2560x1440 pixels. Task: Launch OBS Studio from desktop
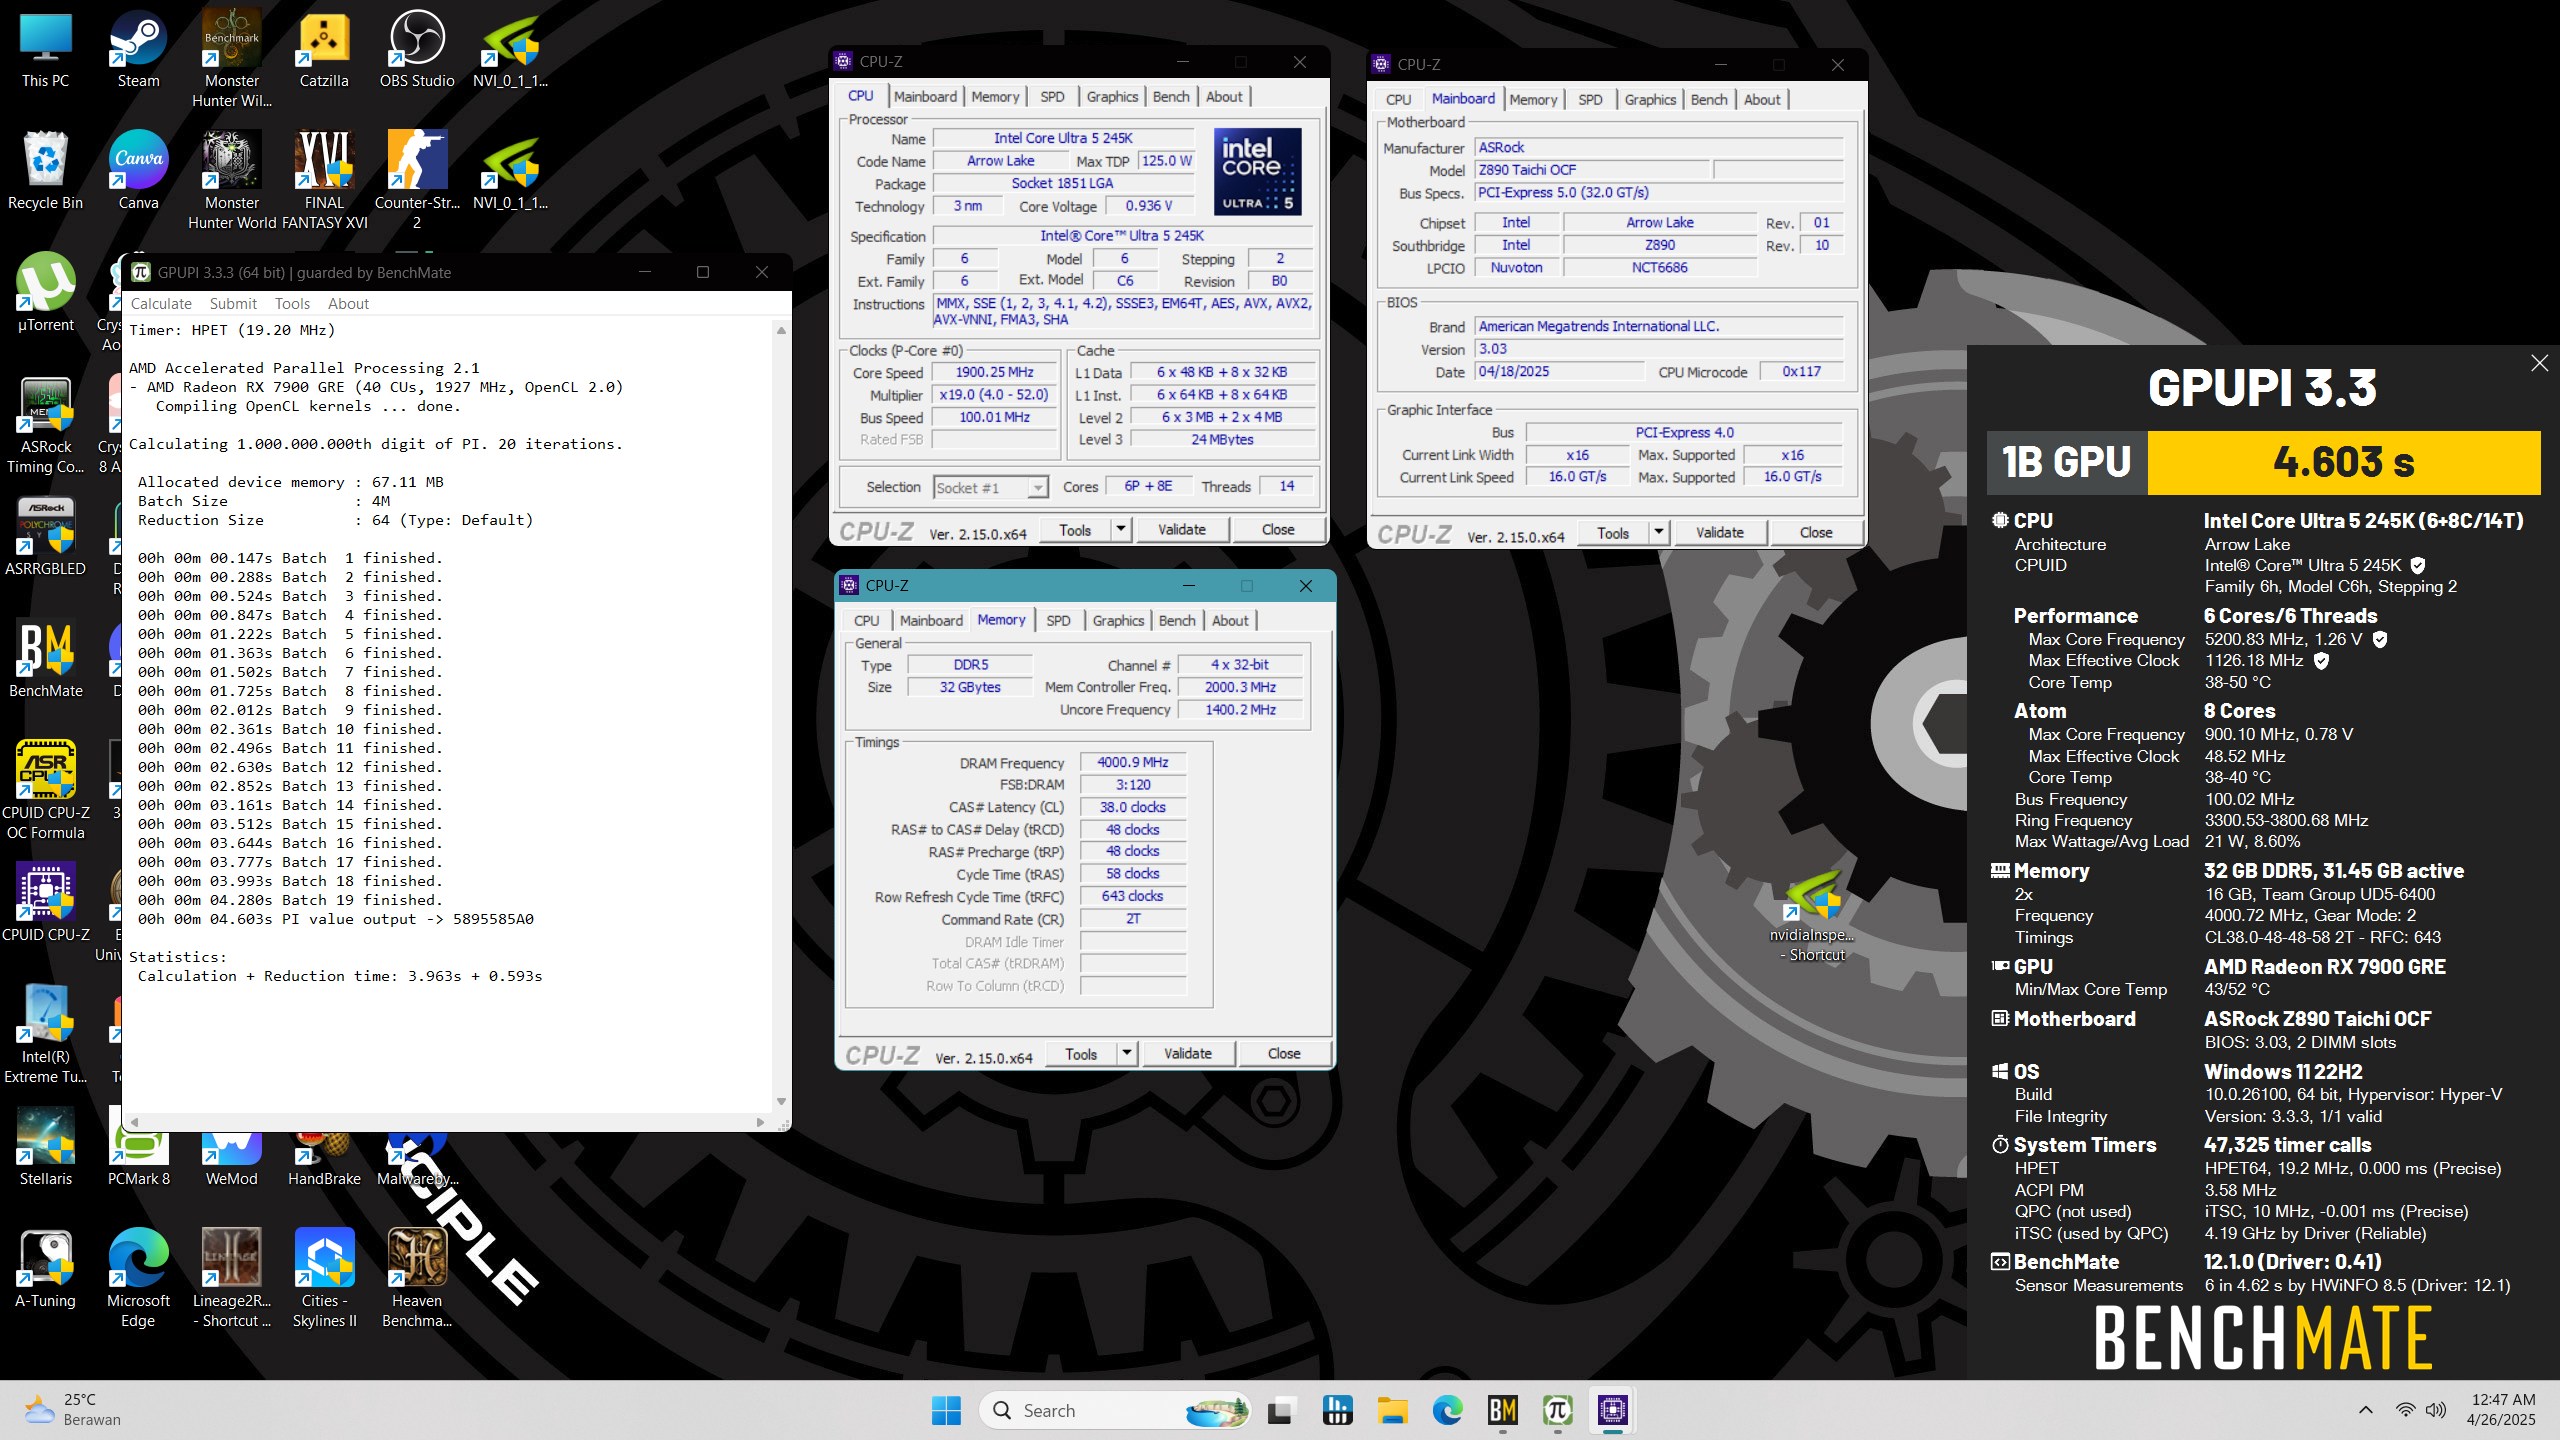click(417, 50)
